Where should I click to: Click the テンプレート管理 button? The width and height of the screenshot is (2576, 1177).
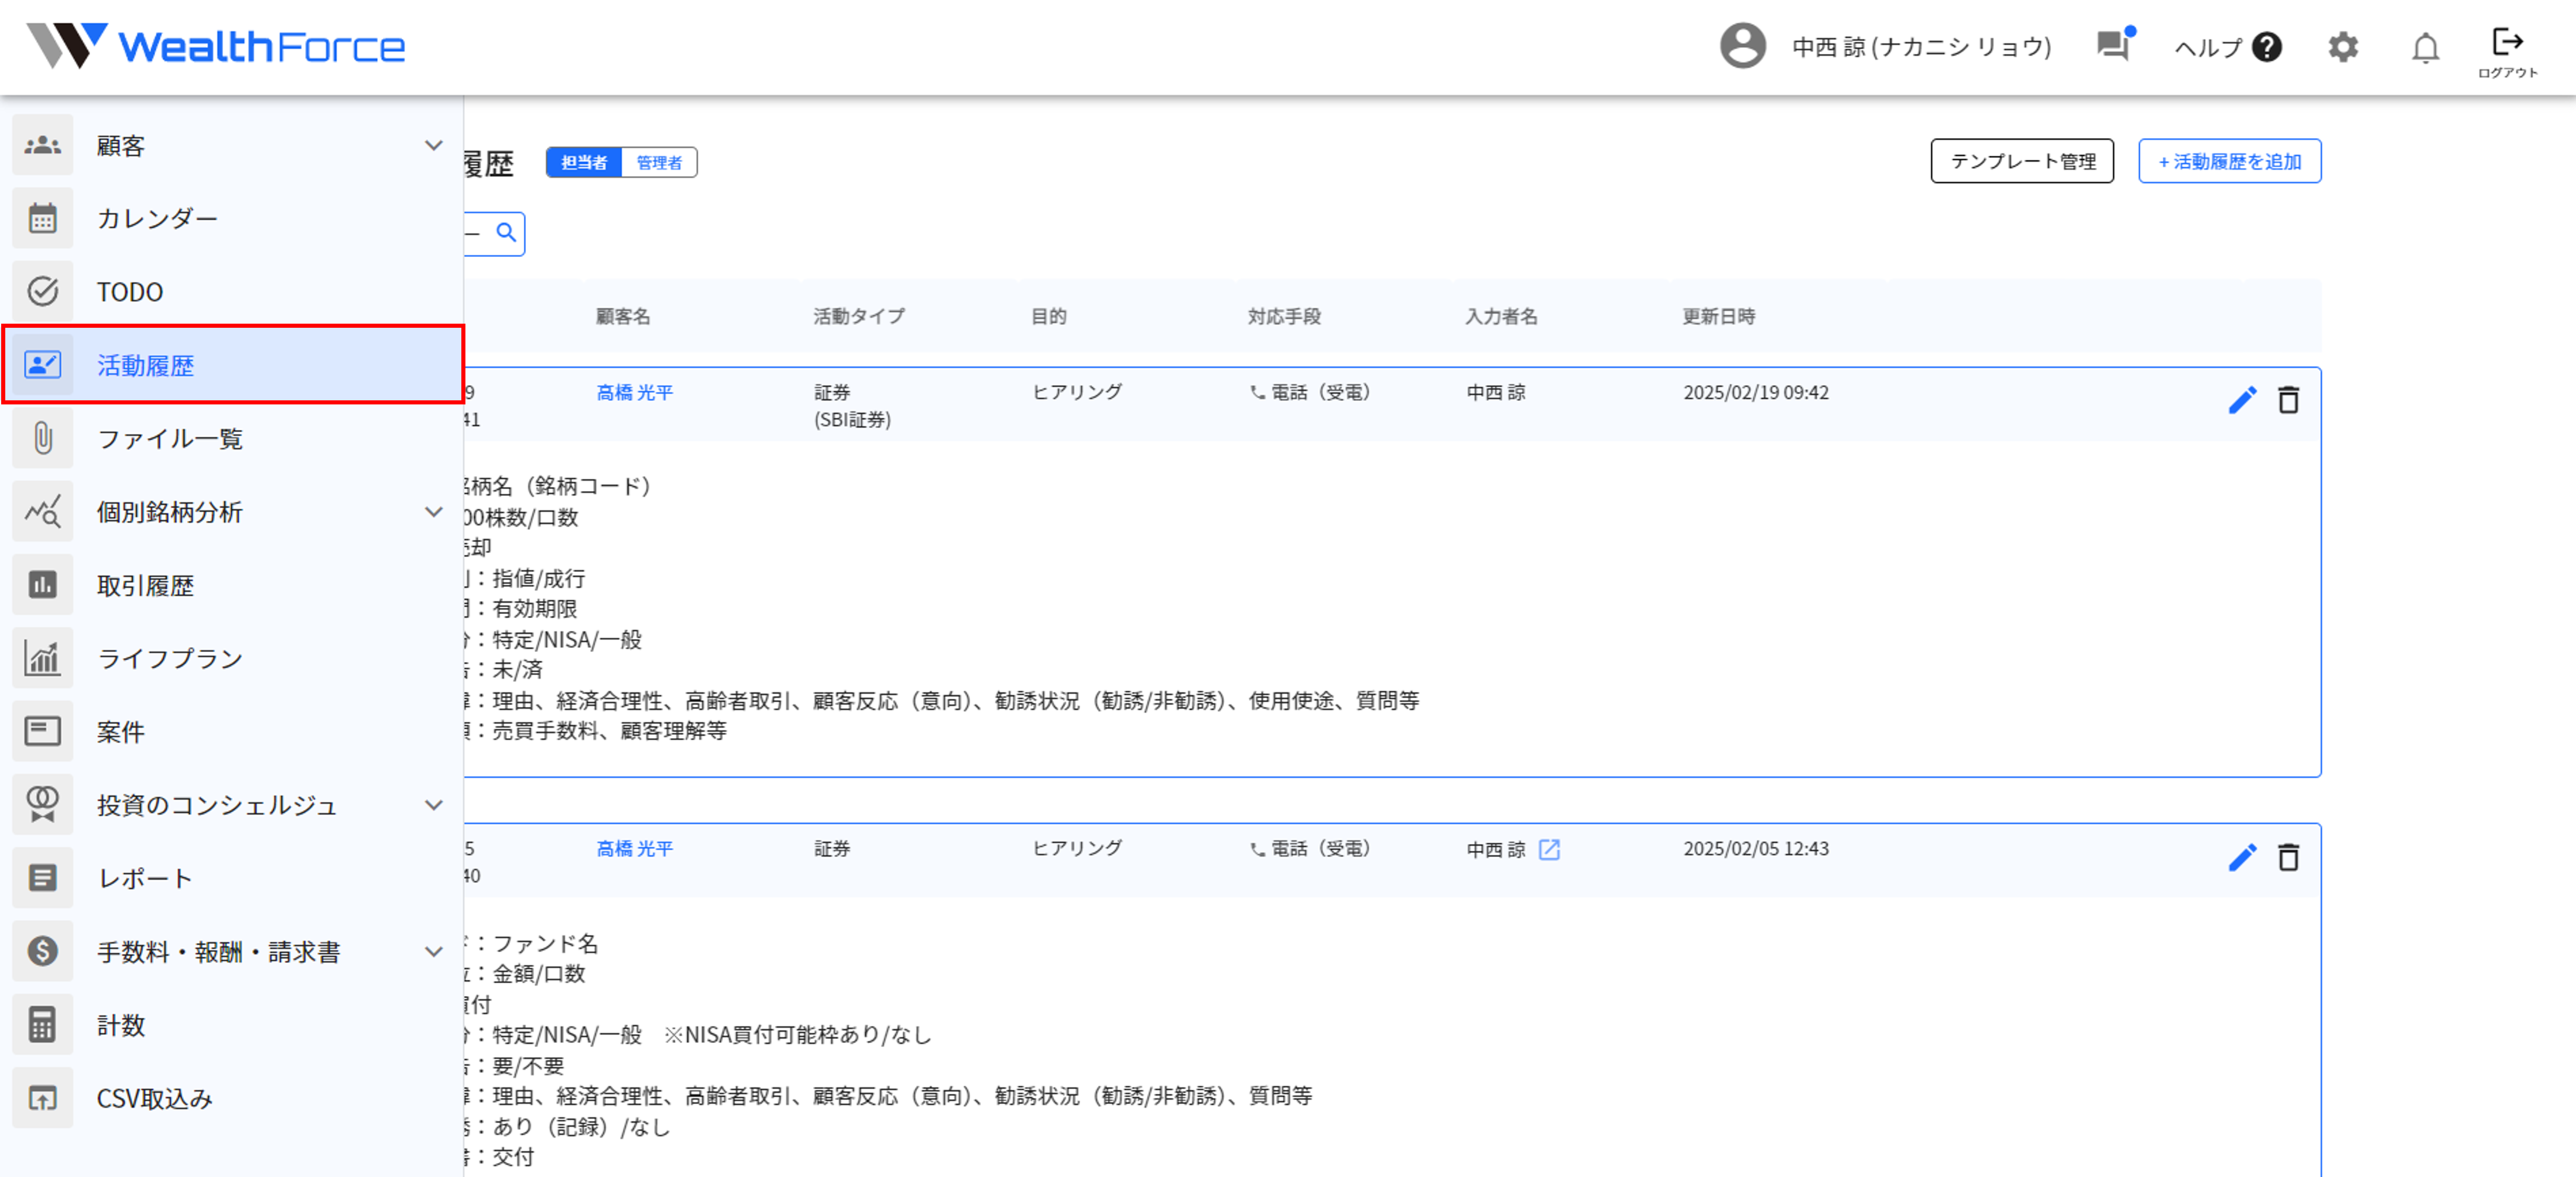2021,161
